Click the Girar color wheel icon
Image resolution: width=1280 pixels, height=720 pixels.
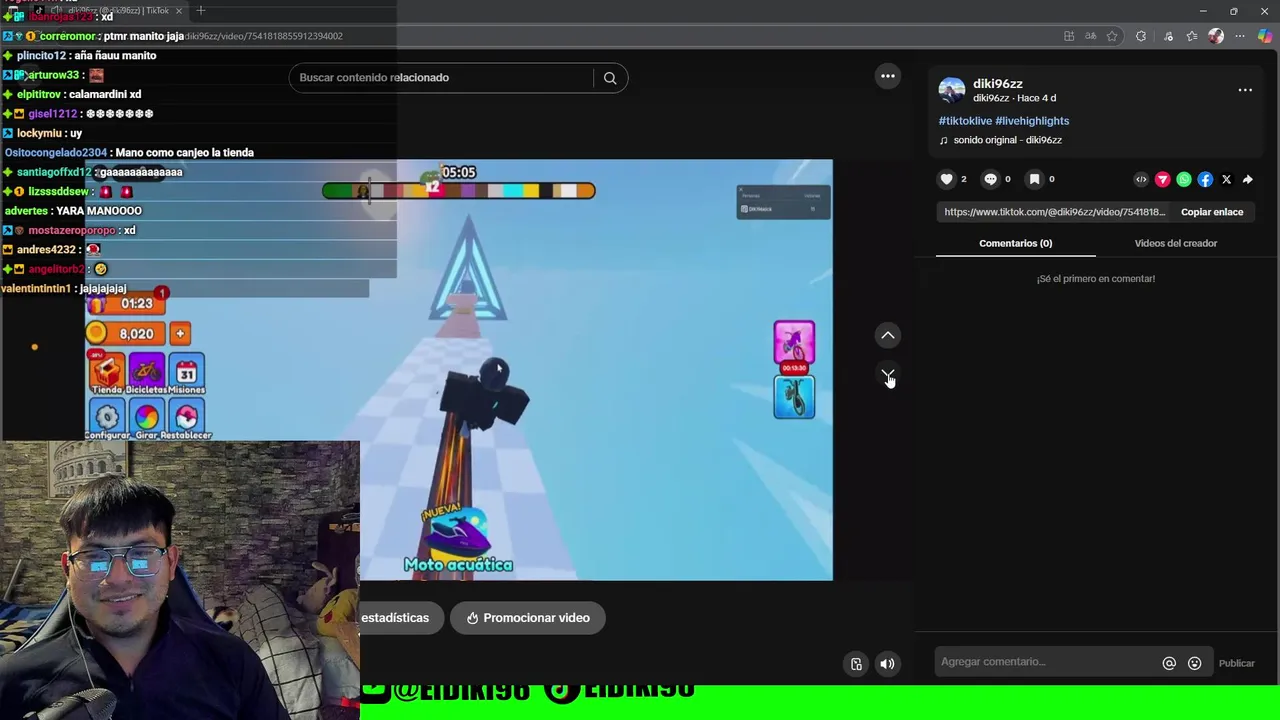146,419
